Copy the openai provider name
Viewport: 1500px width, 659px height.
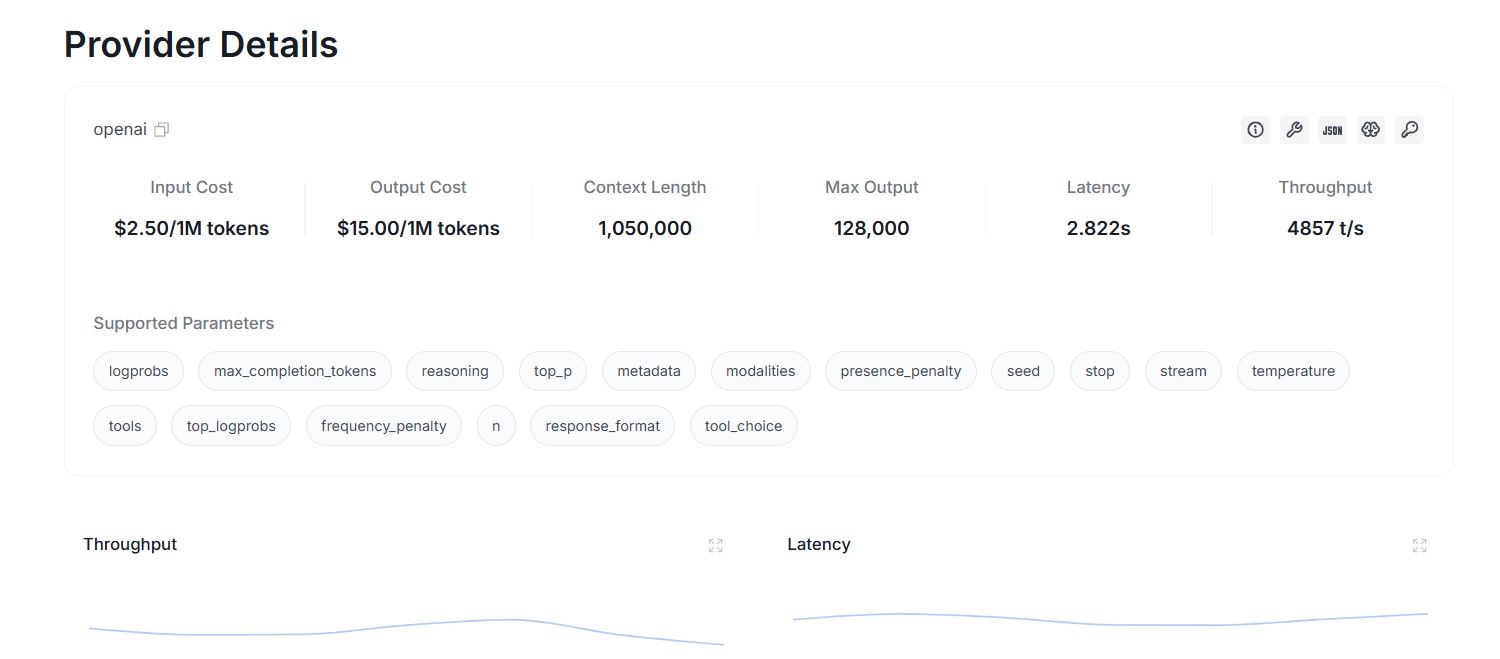pos(162,129)
